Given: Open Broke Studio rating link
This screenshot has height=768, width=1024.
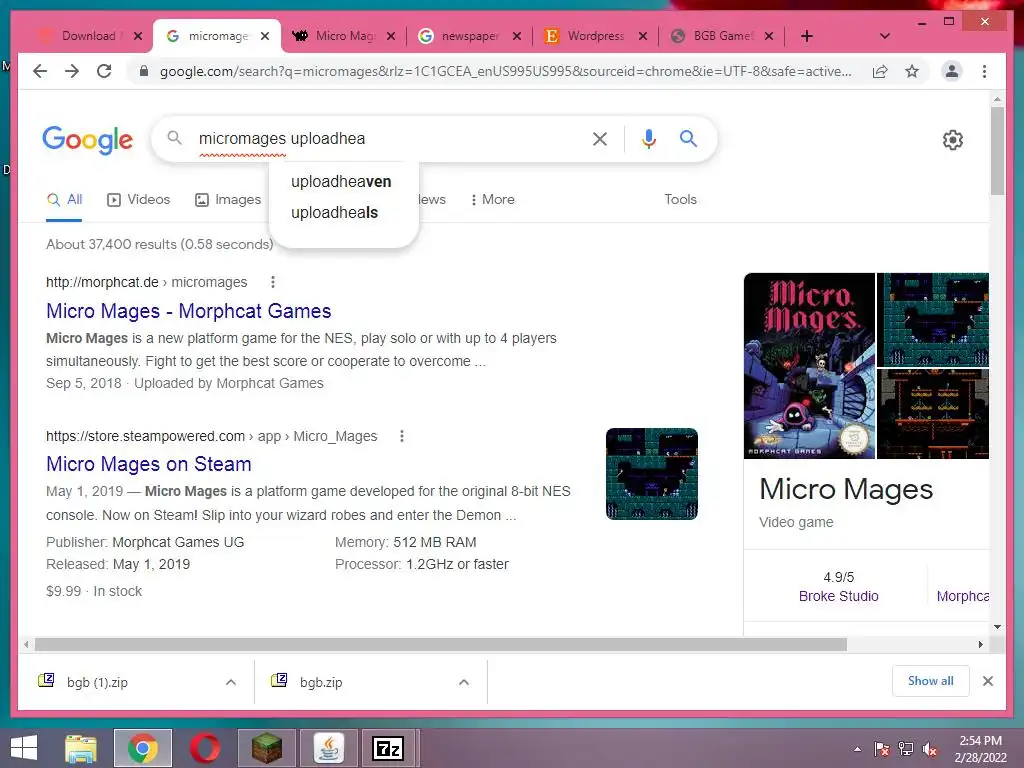Looking at the screenshot, I should (x=839, y=596).
